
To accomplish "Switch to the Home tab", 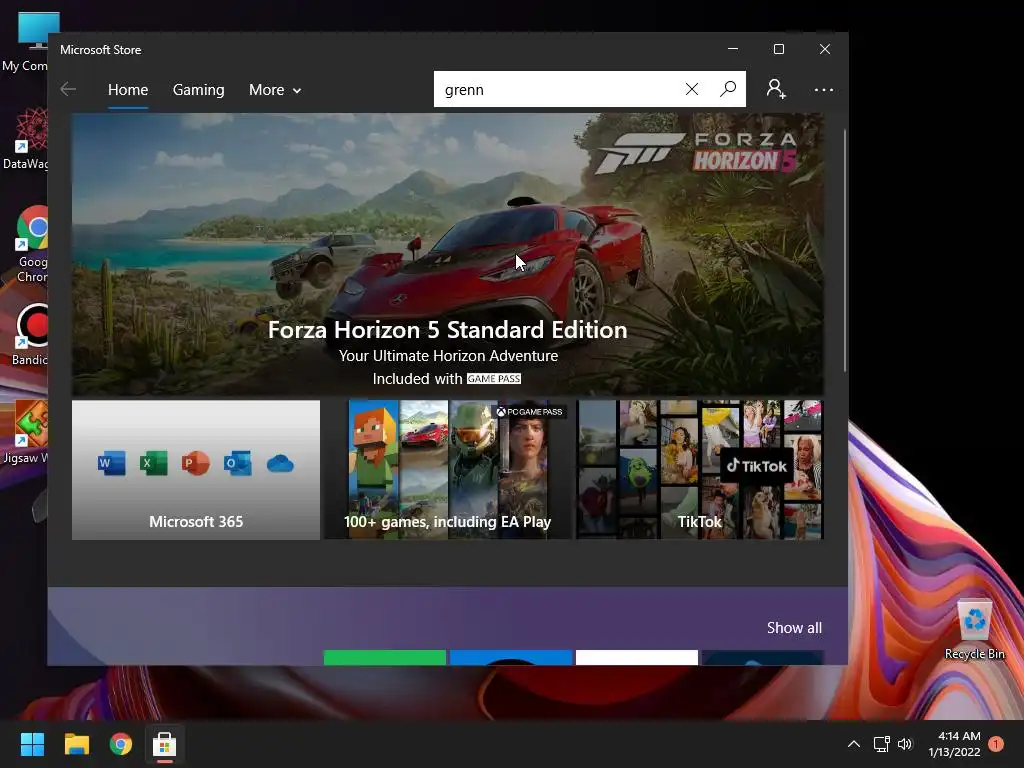I will pyautogui.click(x=128, y=89).
